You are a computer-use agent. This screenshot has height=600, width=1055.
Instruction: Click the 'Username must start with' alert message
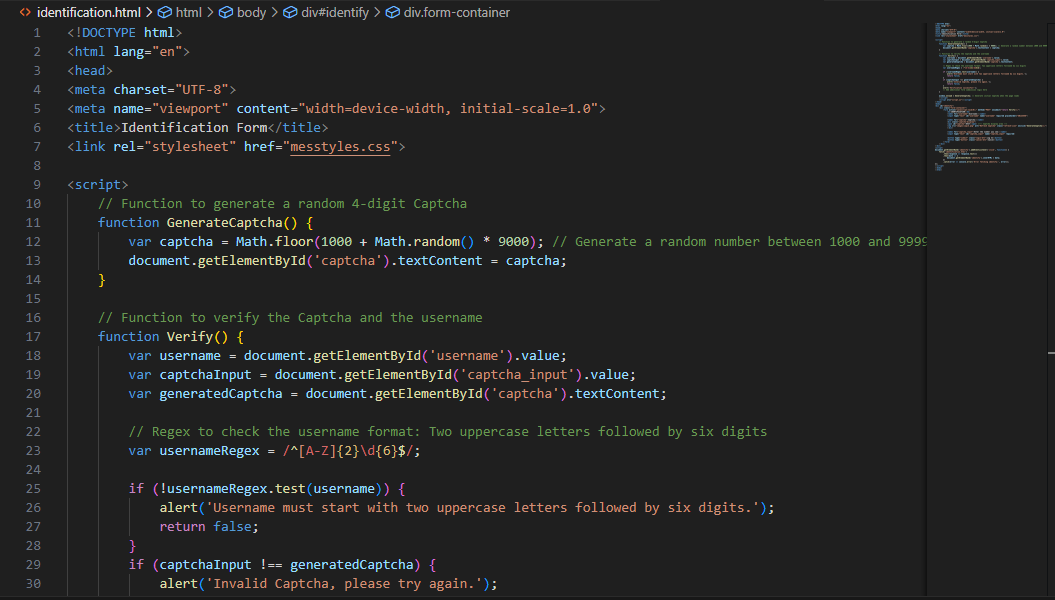coord(482,508)
